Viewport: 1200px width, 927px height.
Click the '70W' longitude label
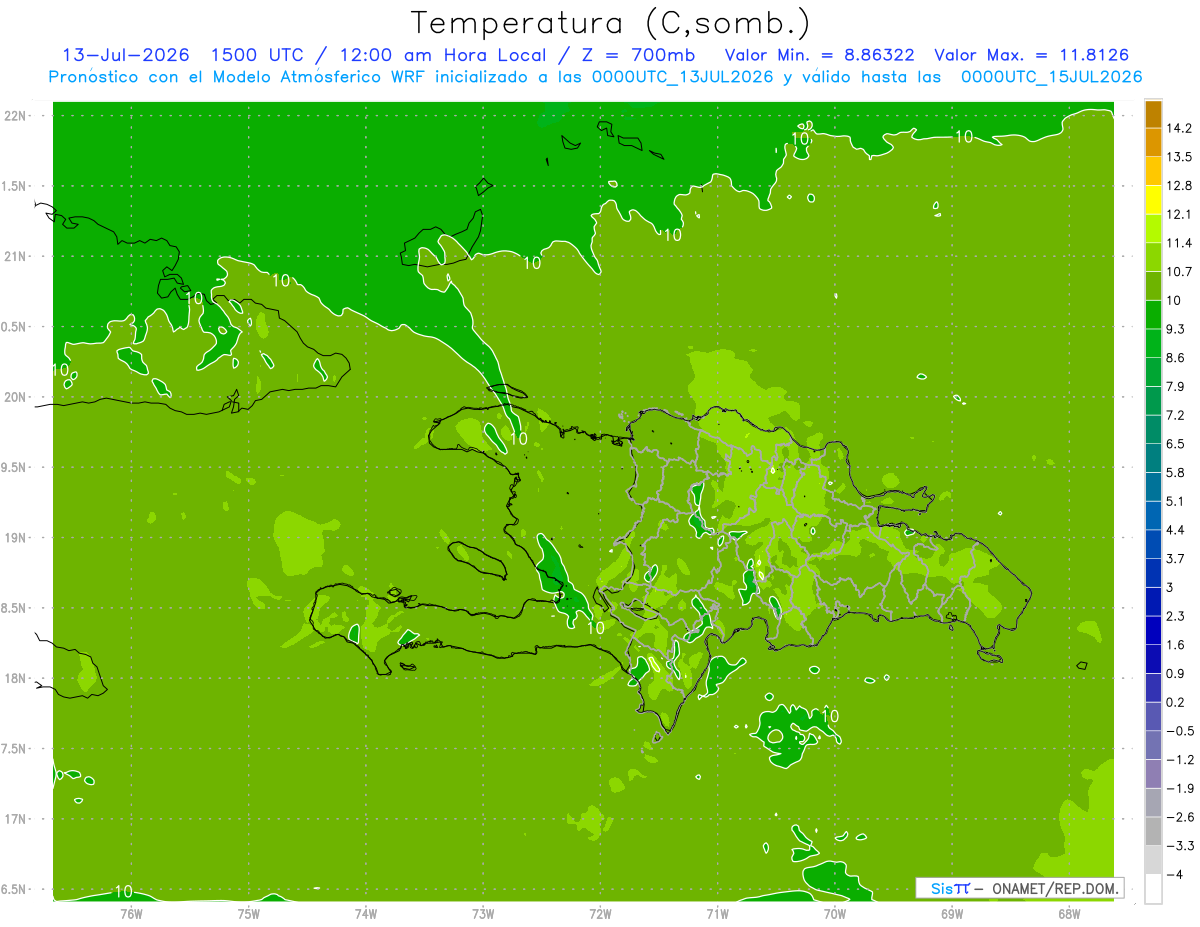[x=835, y=913]
